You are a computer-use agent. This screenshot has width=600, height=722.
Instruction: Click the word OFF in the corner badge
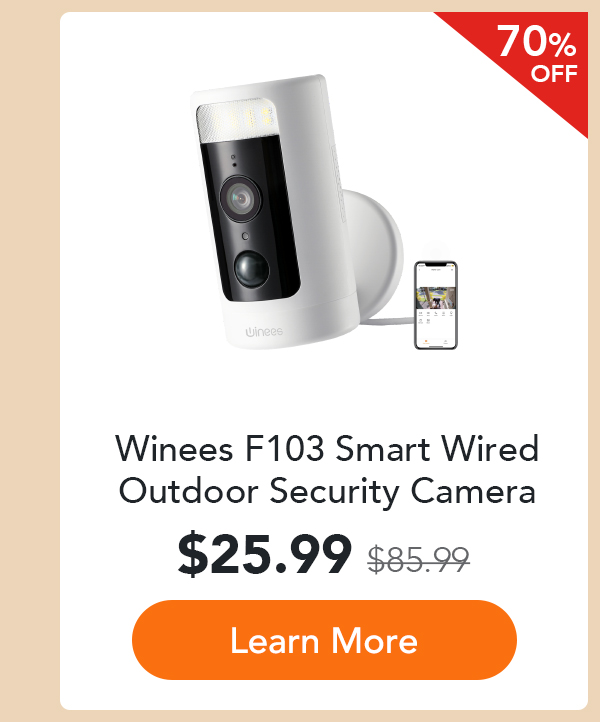pyautogui.click(x=554, y=74)
